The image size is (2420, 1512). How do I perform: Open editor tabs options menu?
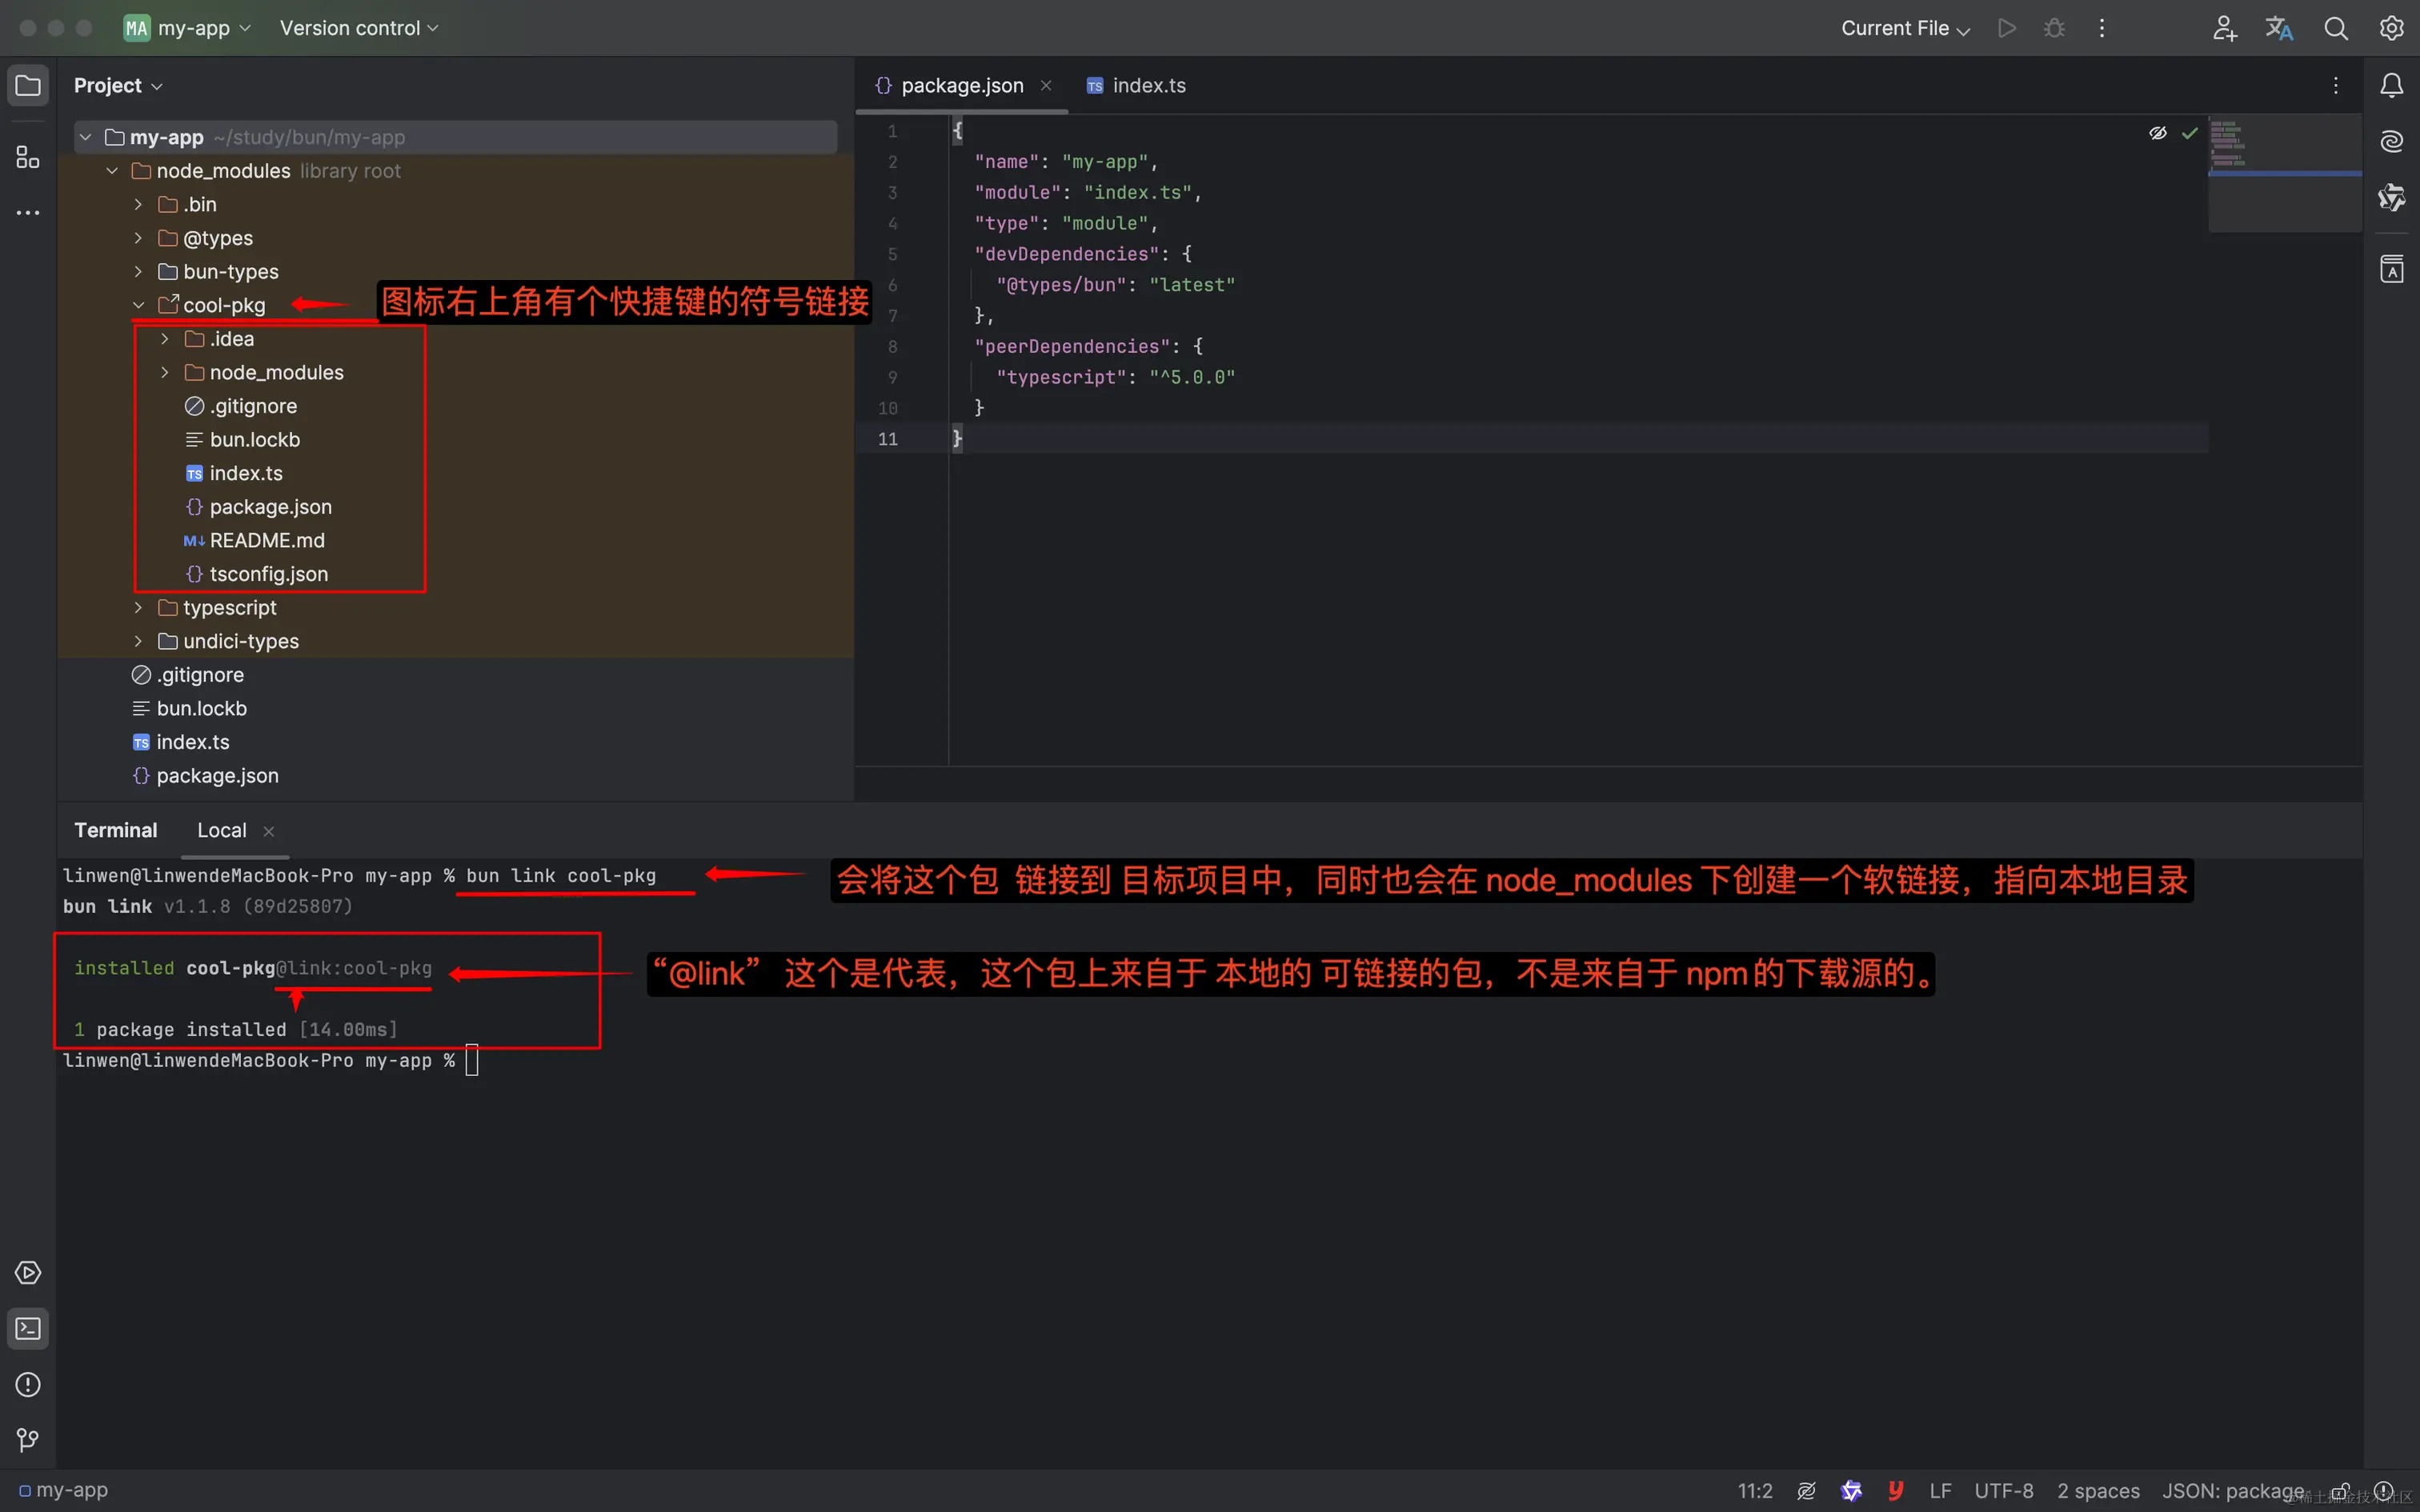point(2336,86)
